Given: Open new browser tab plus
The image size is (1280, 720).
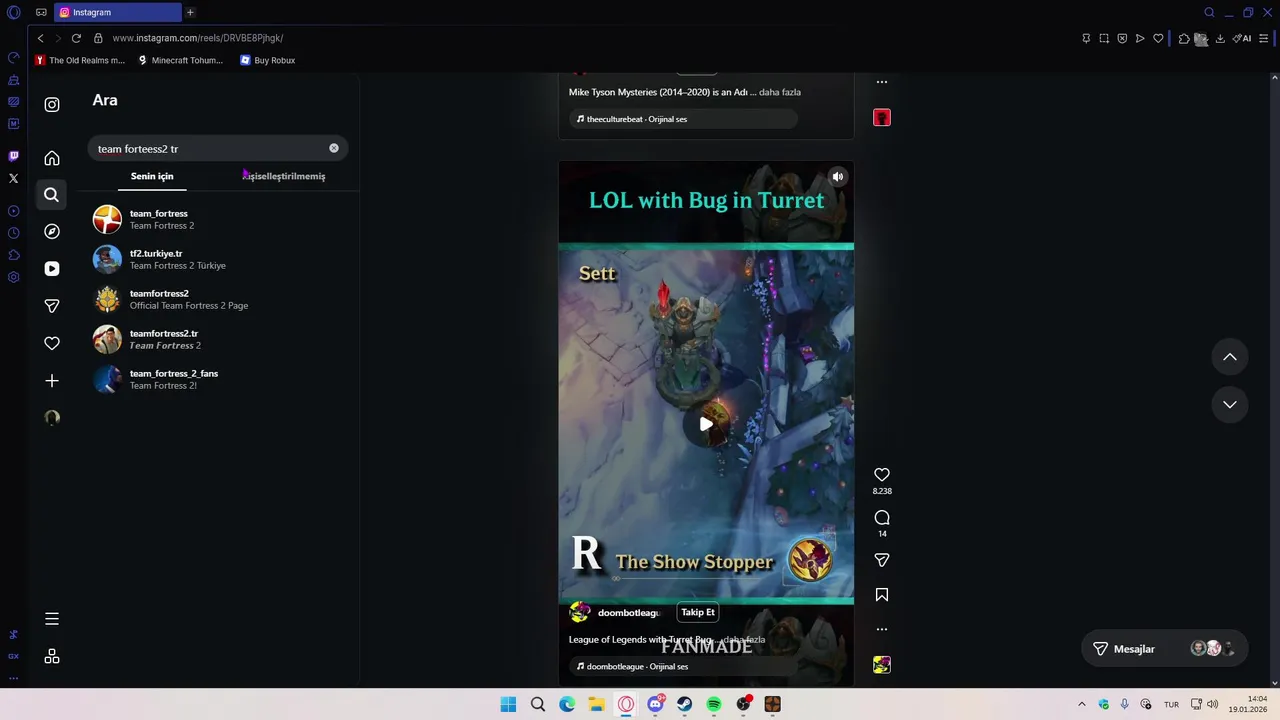Looking at the screenshot, I should coord(190,12).
